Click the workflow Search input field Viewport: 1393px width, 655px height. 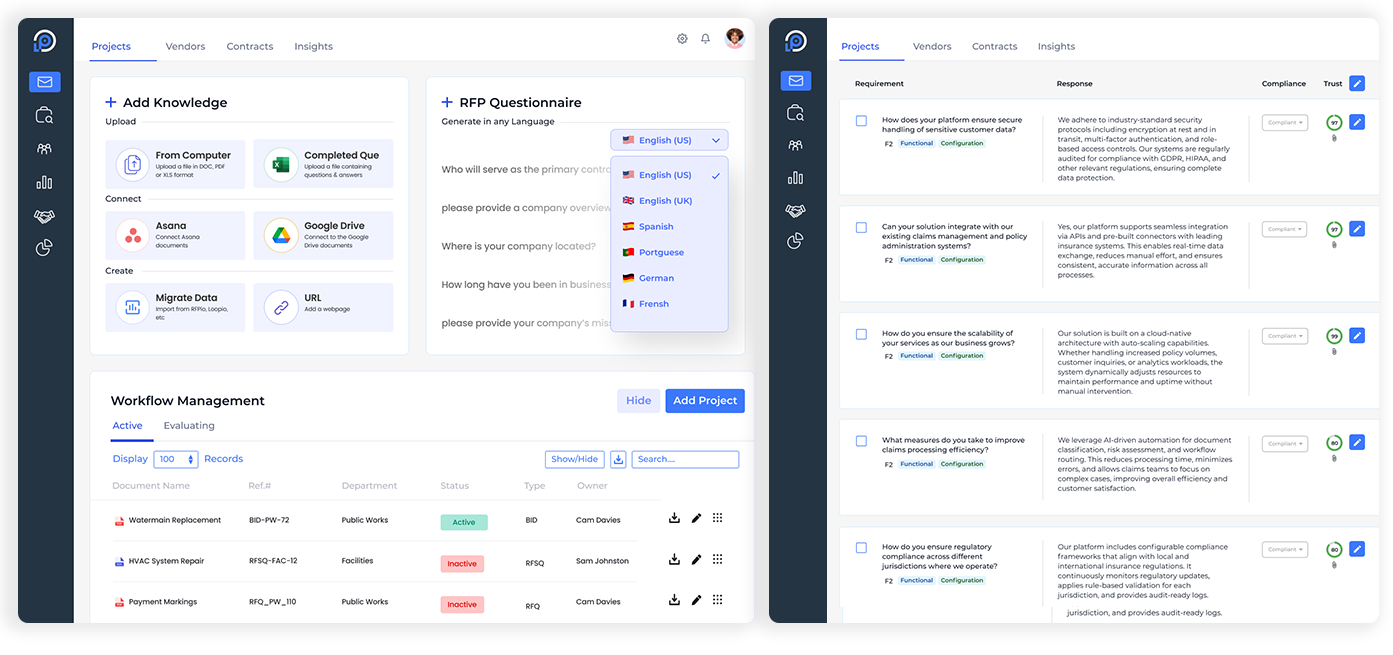click(685, 459)
